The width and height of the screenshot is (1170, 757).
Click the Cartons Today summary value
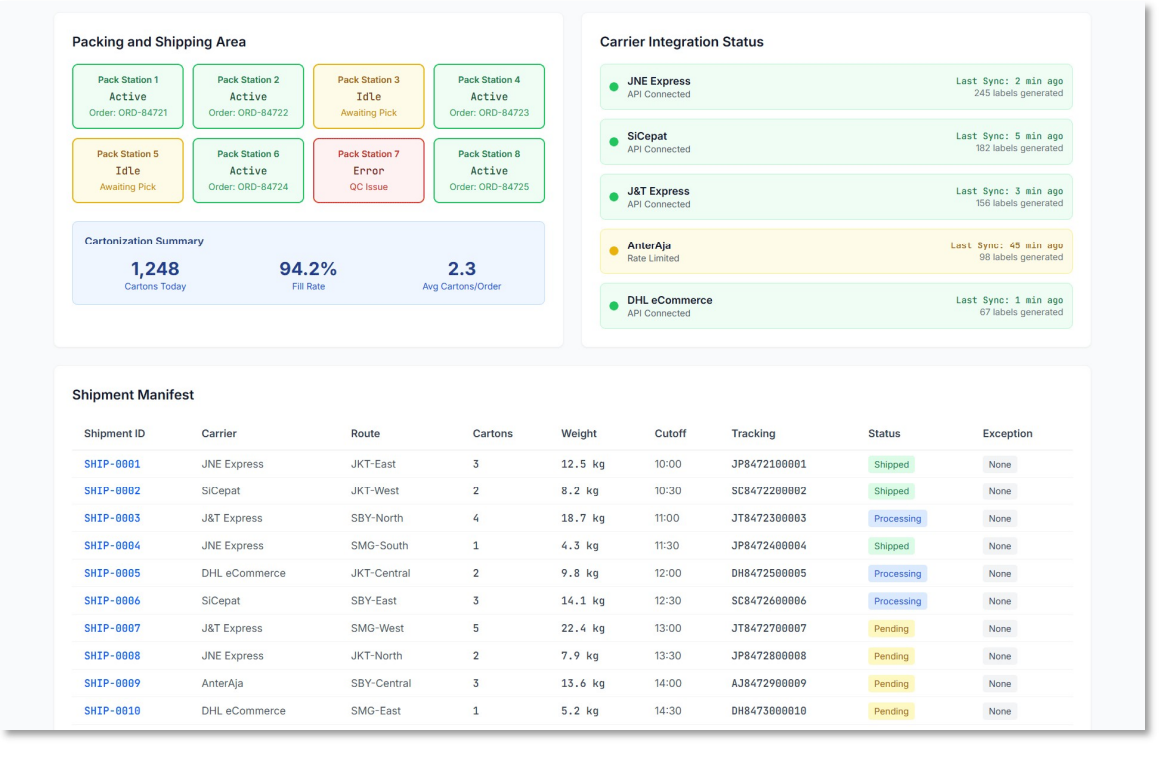click(x=155, y=269)
